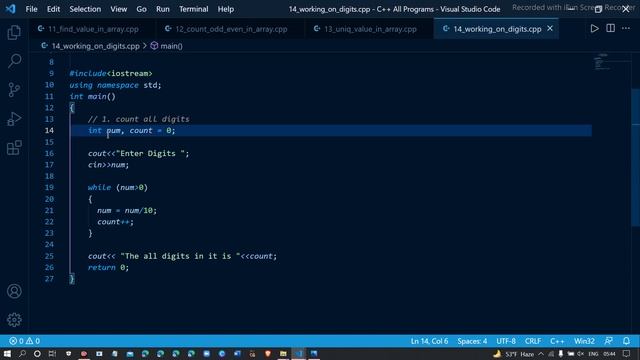Open the View menu
The width and height of the screenshot is (640, 360).
[118, 9]
